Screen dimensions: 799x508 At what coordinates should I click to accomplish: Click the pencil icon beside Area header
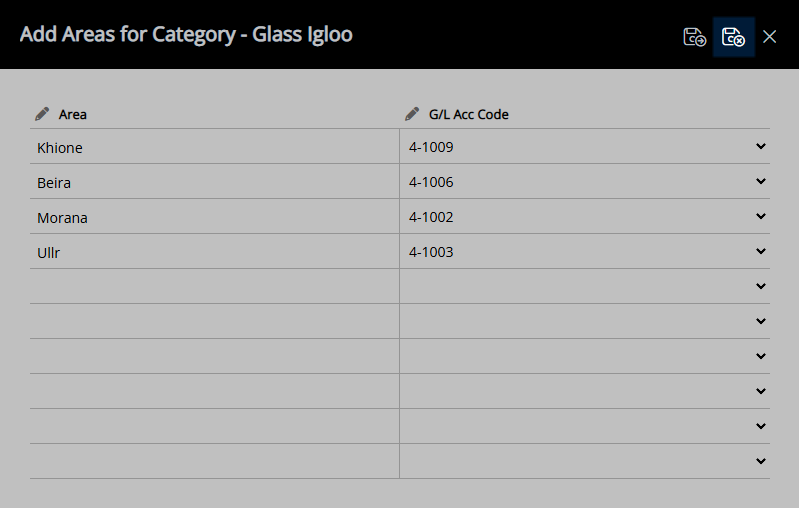[x=42, y=114]
